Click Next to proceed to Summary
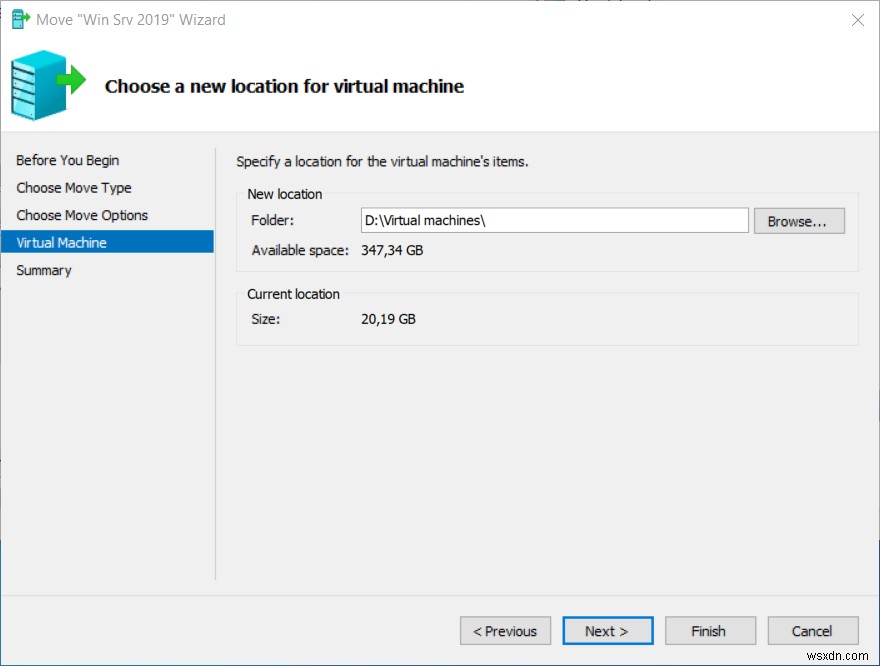This screenshot has height=666, width=880. (608, 630)
